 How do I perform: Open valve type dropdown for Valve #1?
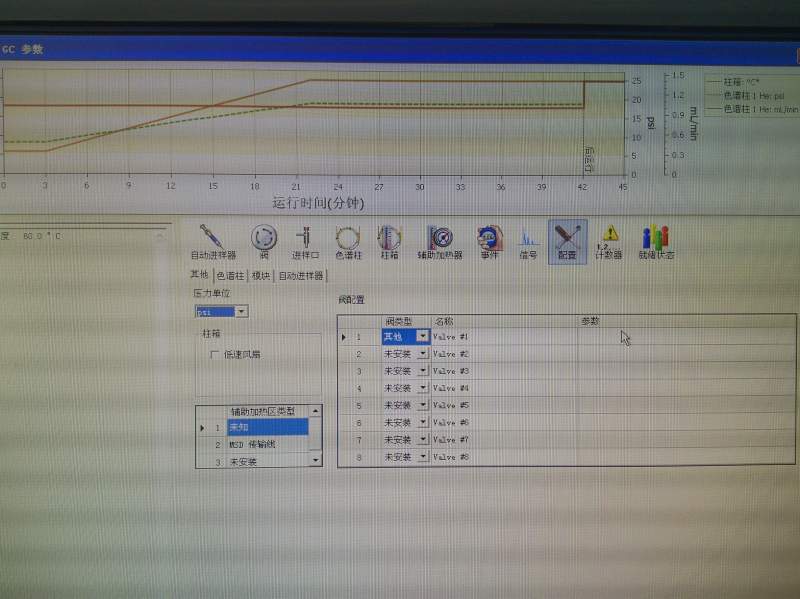coord(422,336)
